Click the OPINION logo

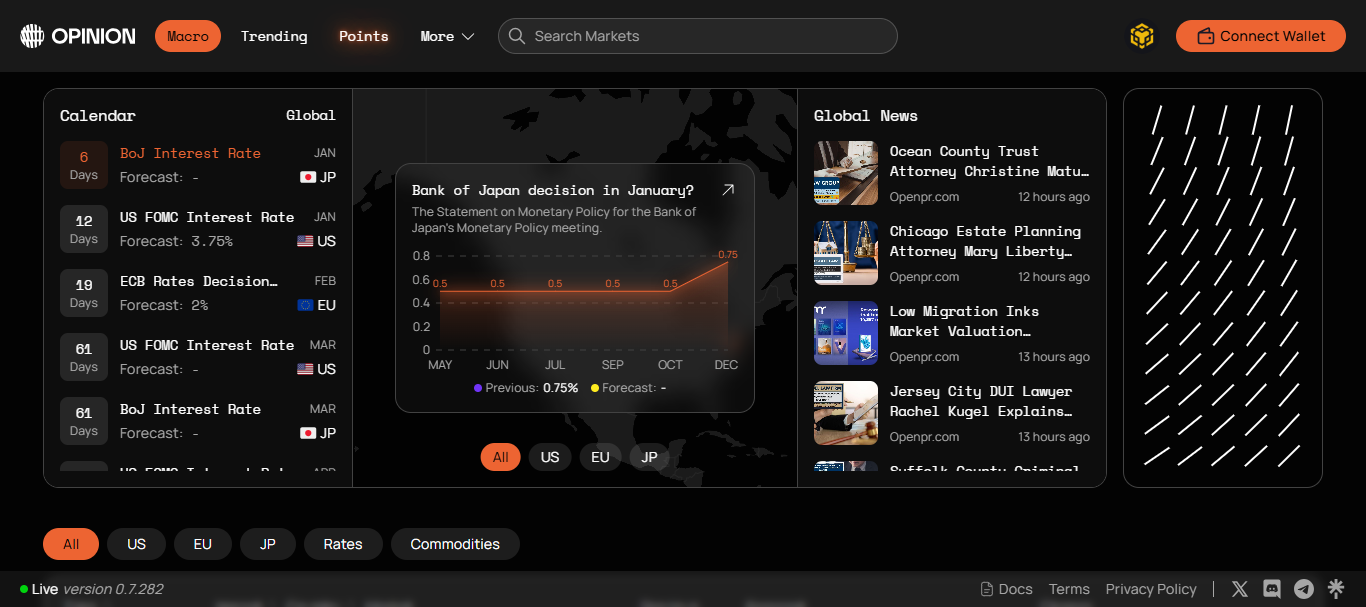(78, 36)
